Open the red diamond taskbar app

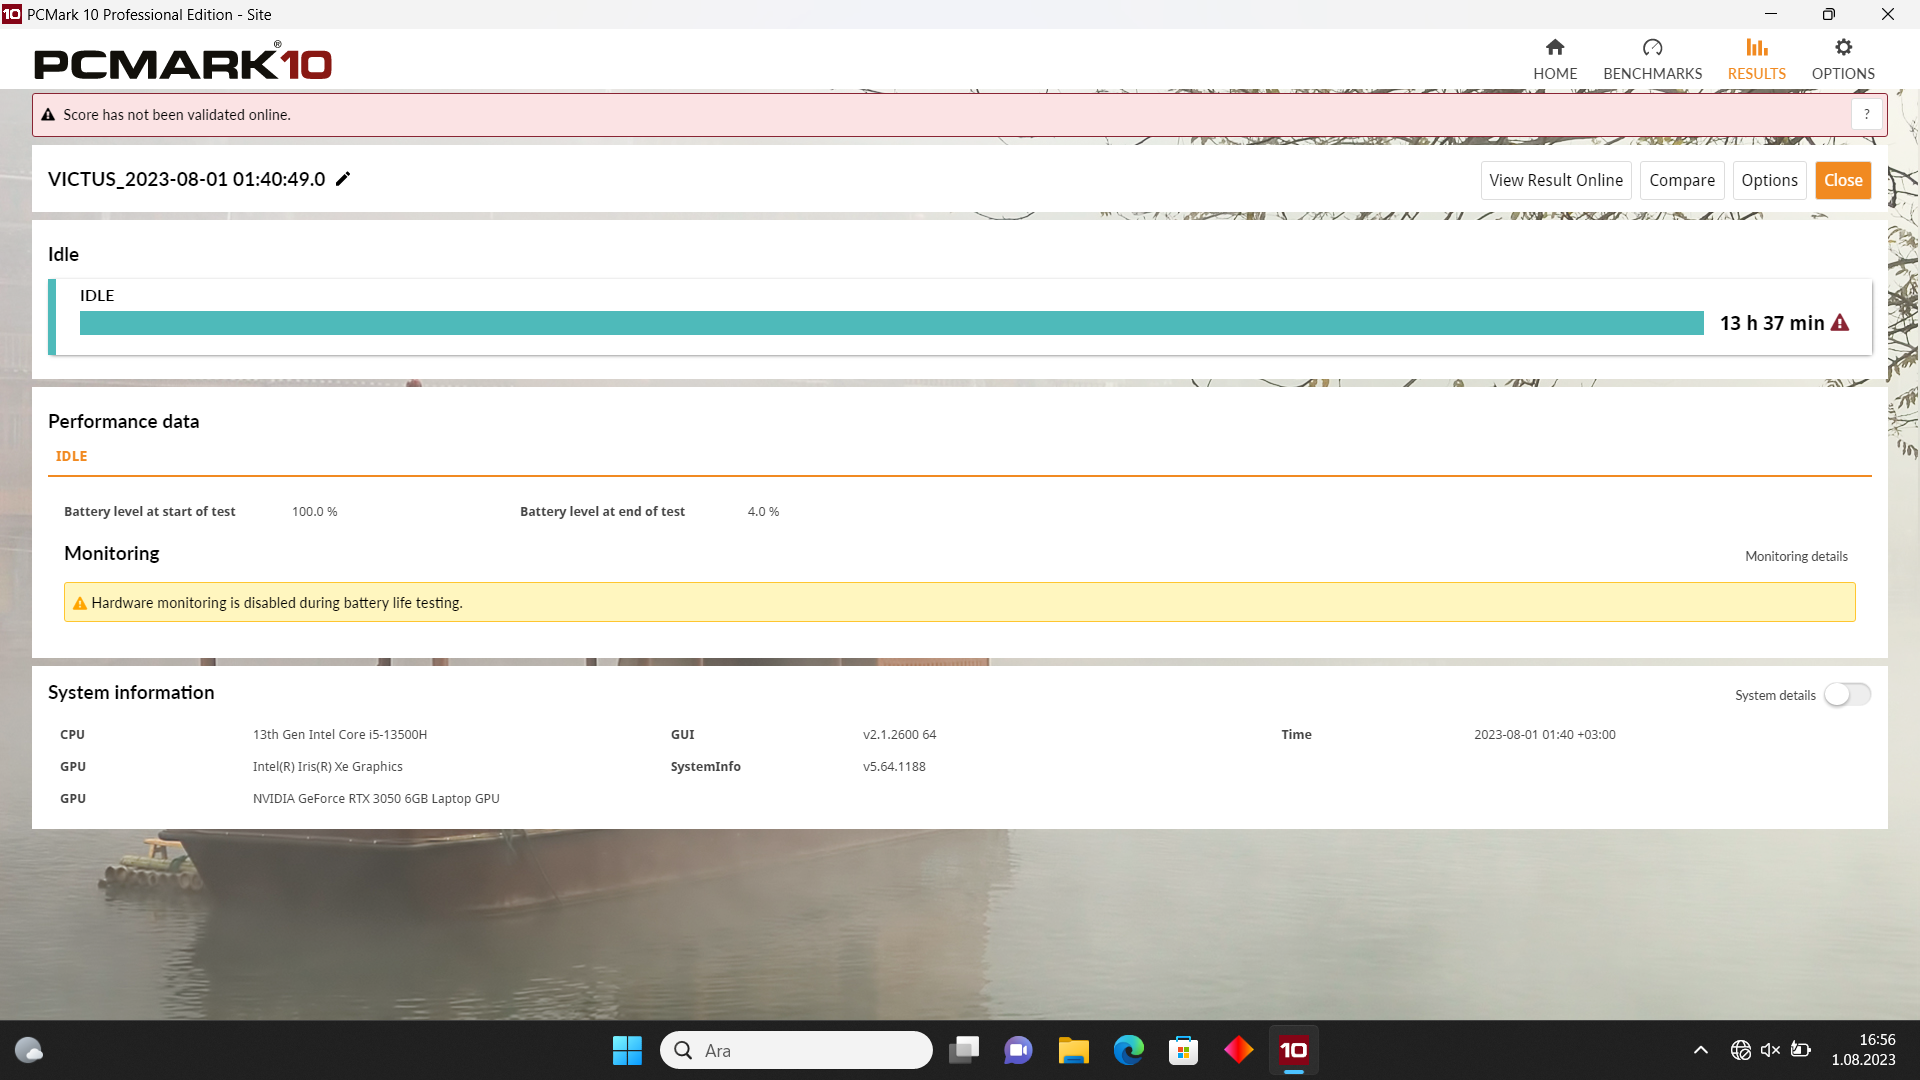[1239, 1050]
